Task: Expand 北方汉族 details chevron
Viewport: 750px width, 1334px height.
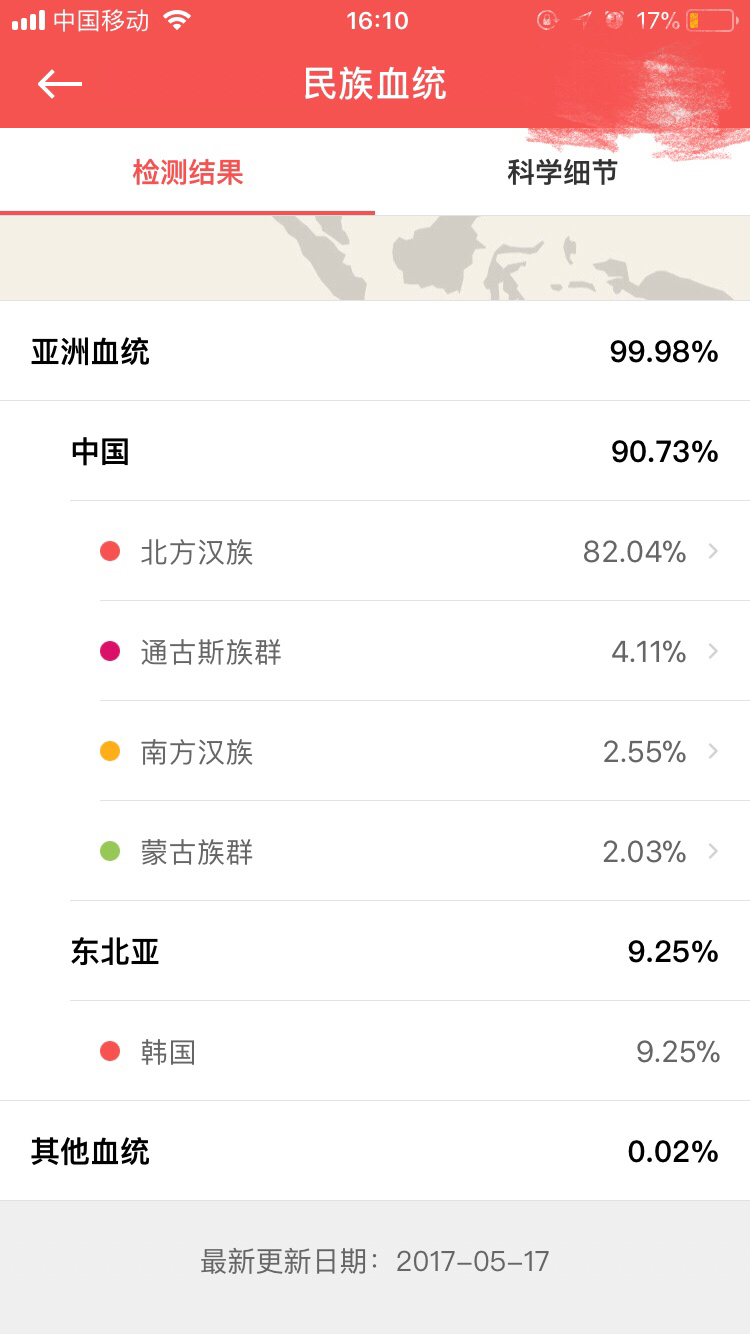Action: [713, 551]
